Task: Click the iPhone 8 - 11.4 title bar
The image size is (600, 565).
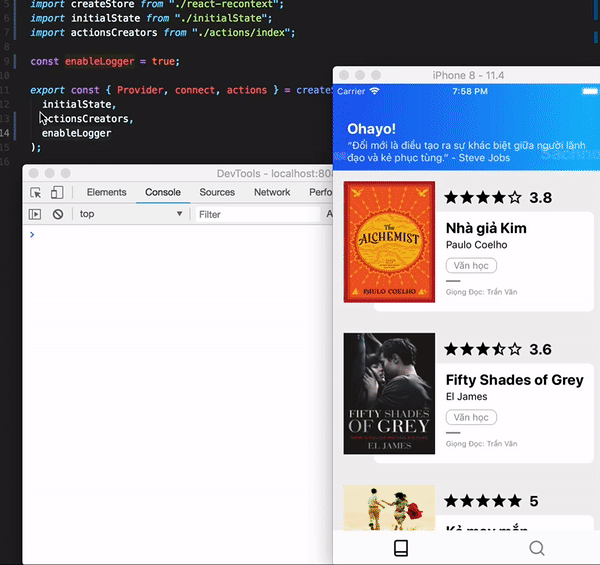Action: (x=468, y=75)
